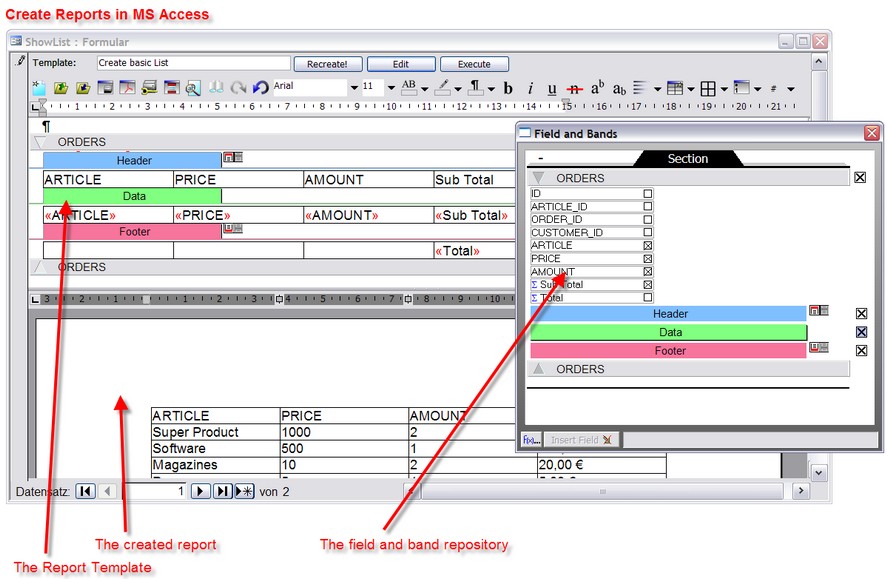This screenshot has height=579, width=888.
Task: Toggle the Footer band checkbox
Action: point(861,350)
